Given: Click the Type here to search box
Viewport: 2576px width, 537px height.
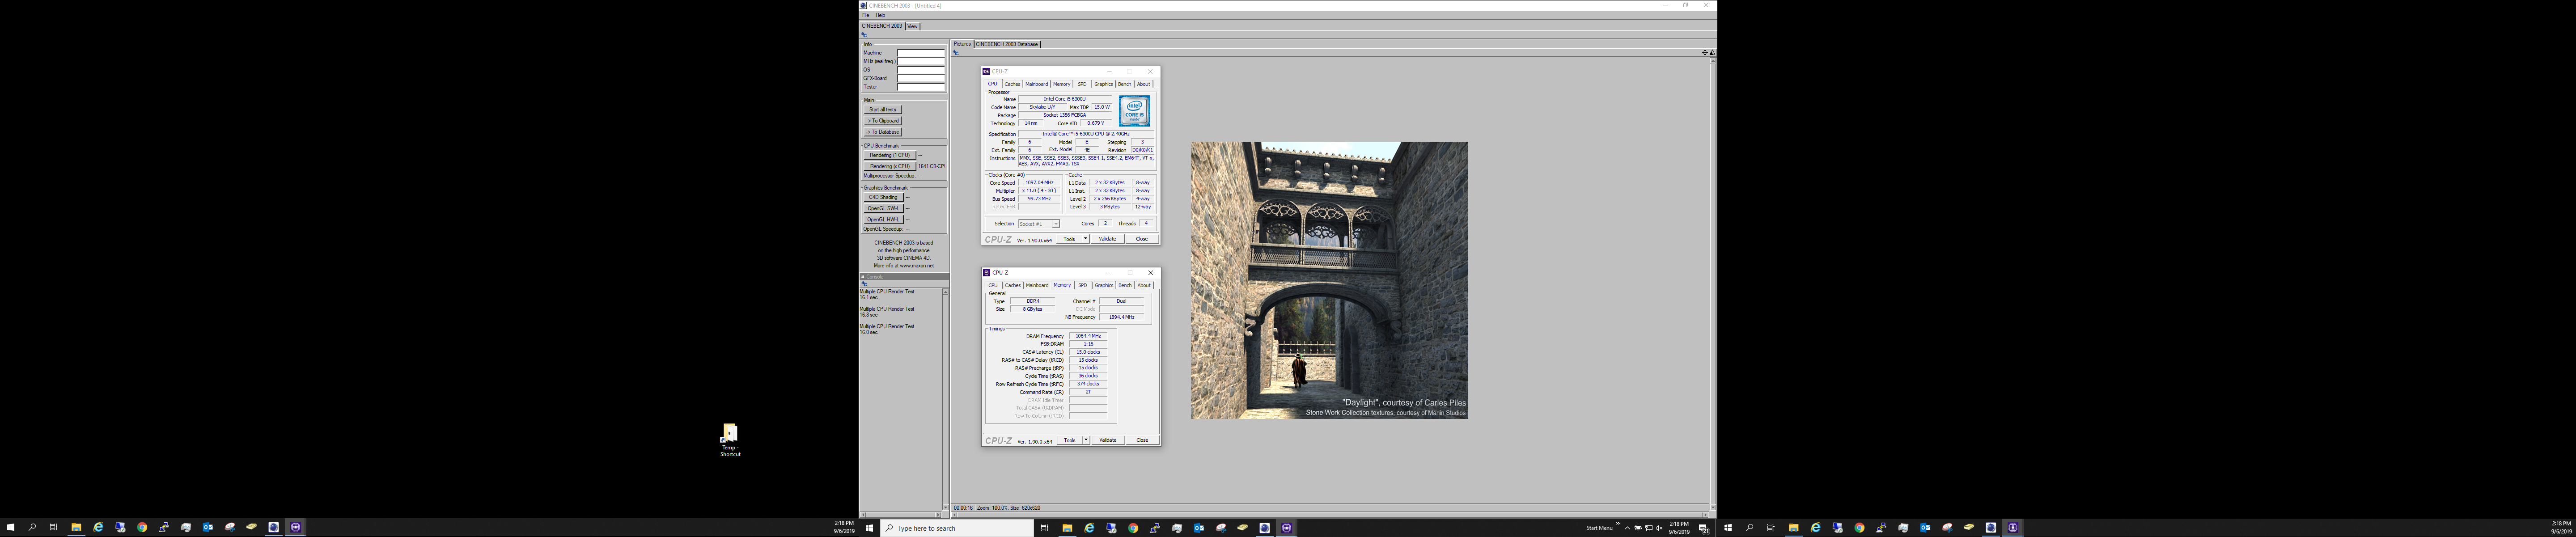Looking at the screenshot, I should [x=957, y=528].
